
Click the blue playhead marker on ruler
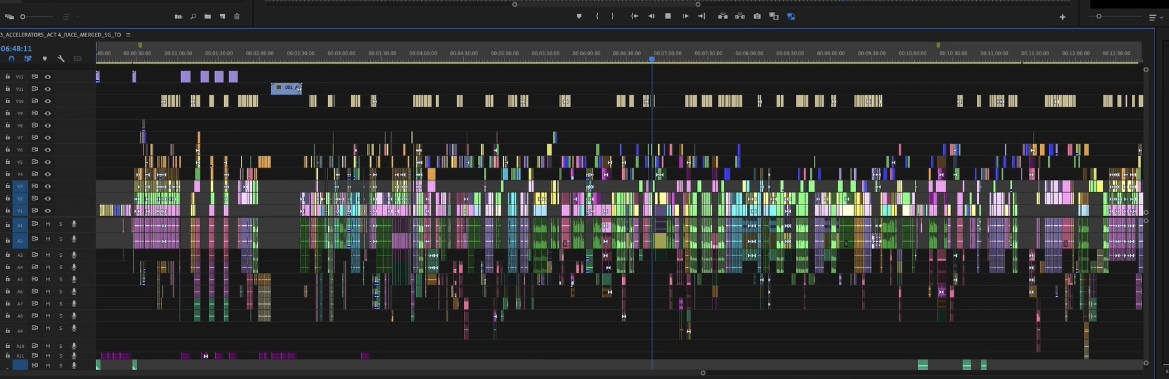(x=652, y=58)
